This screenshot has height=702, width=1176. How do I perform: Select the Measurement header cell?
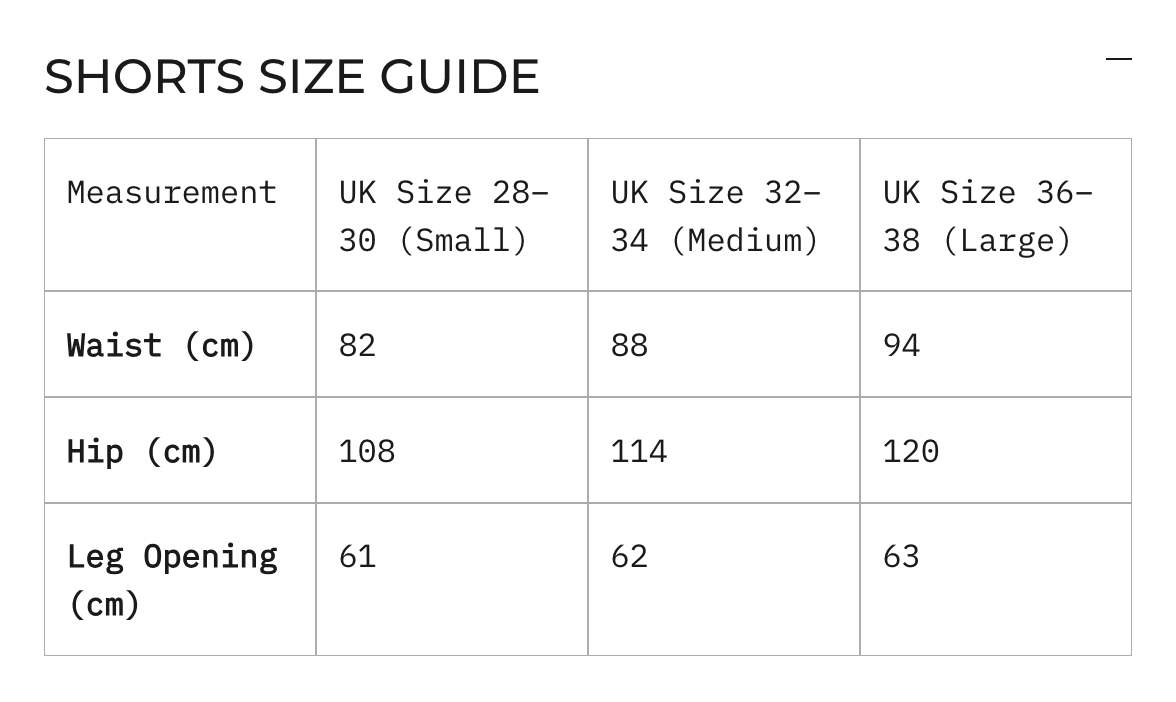(180, 214)
